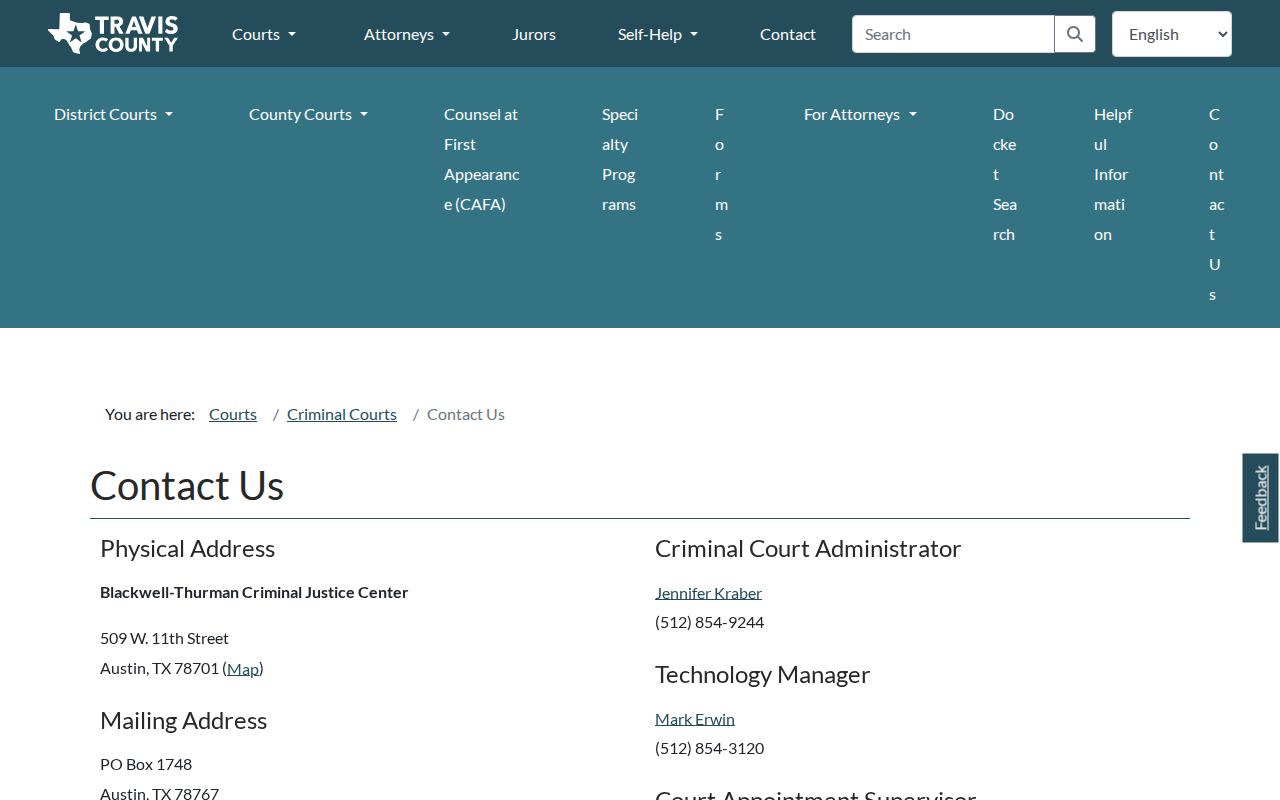
Task: Open Contact Us in the secondary menu
Action: 1216,204
